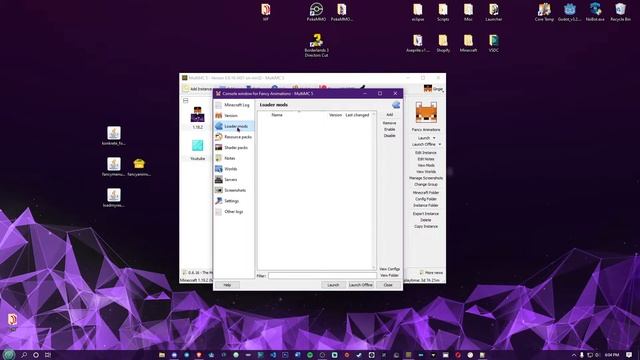
Task: Open the Recycle Bin desktop icon
Action: coord(620,12)
